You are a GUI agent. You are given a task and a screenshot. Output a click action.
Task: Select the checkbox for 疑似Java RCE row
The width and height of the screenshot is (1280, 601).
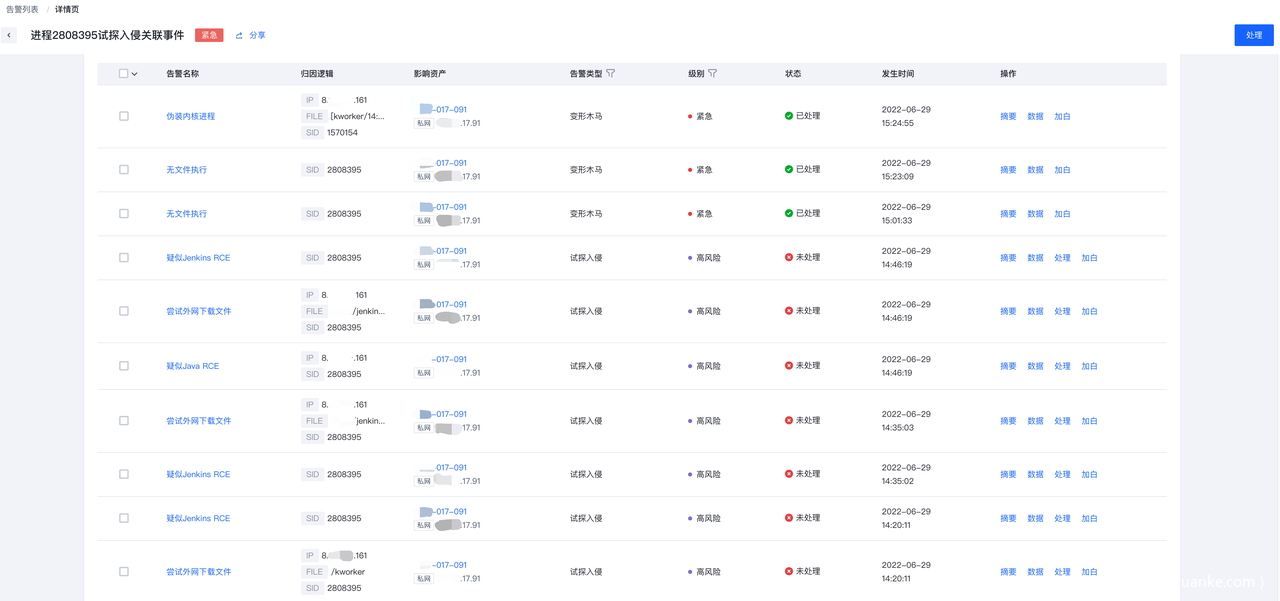(124, 366)
